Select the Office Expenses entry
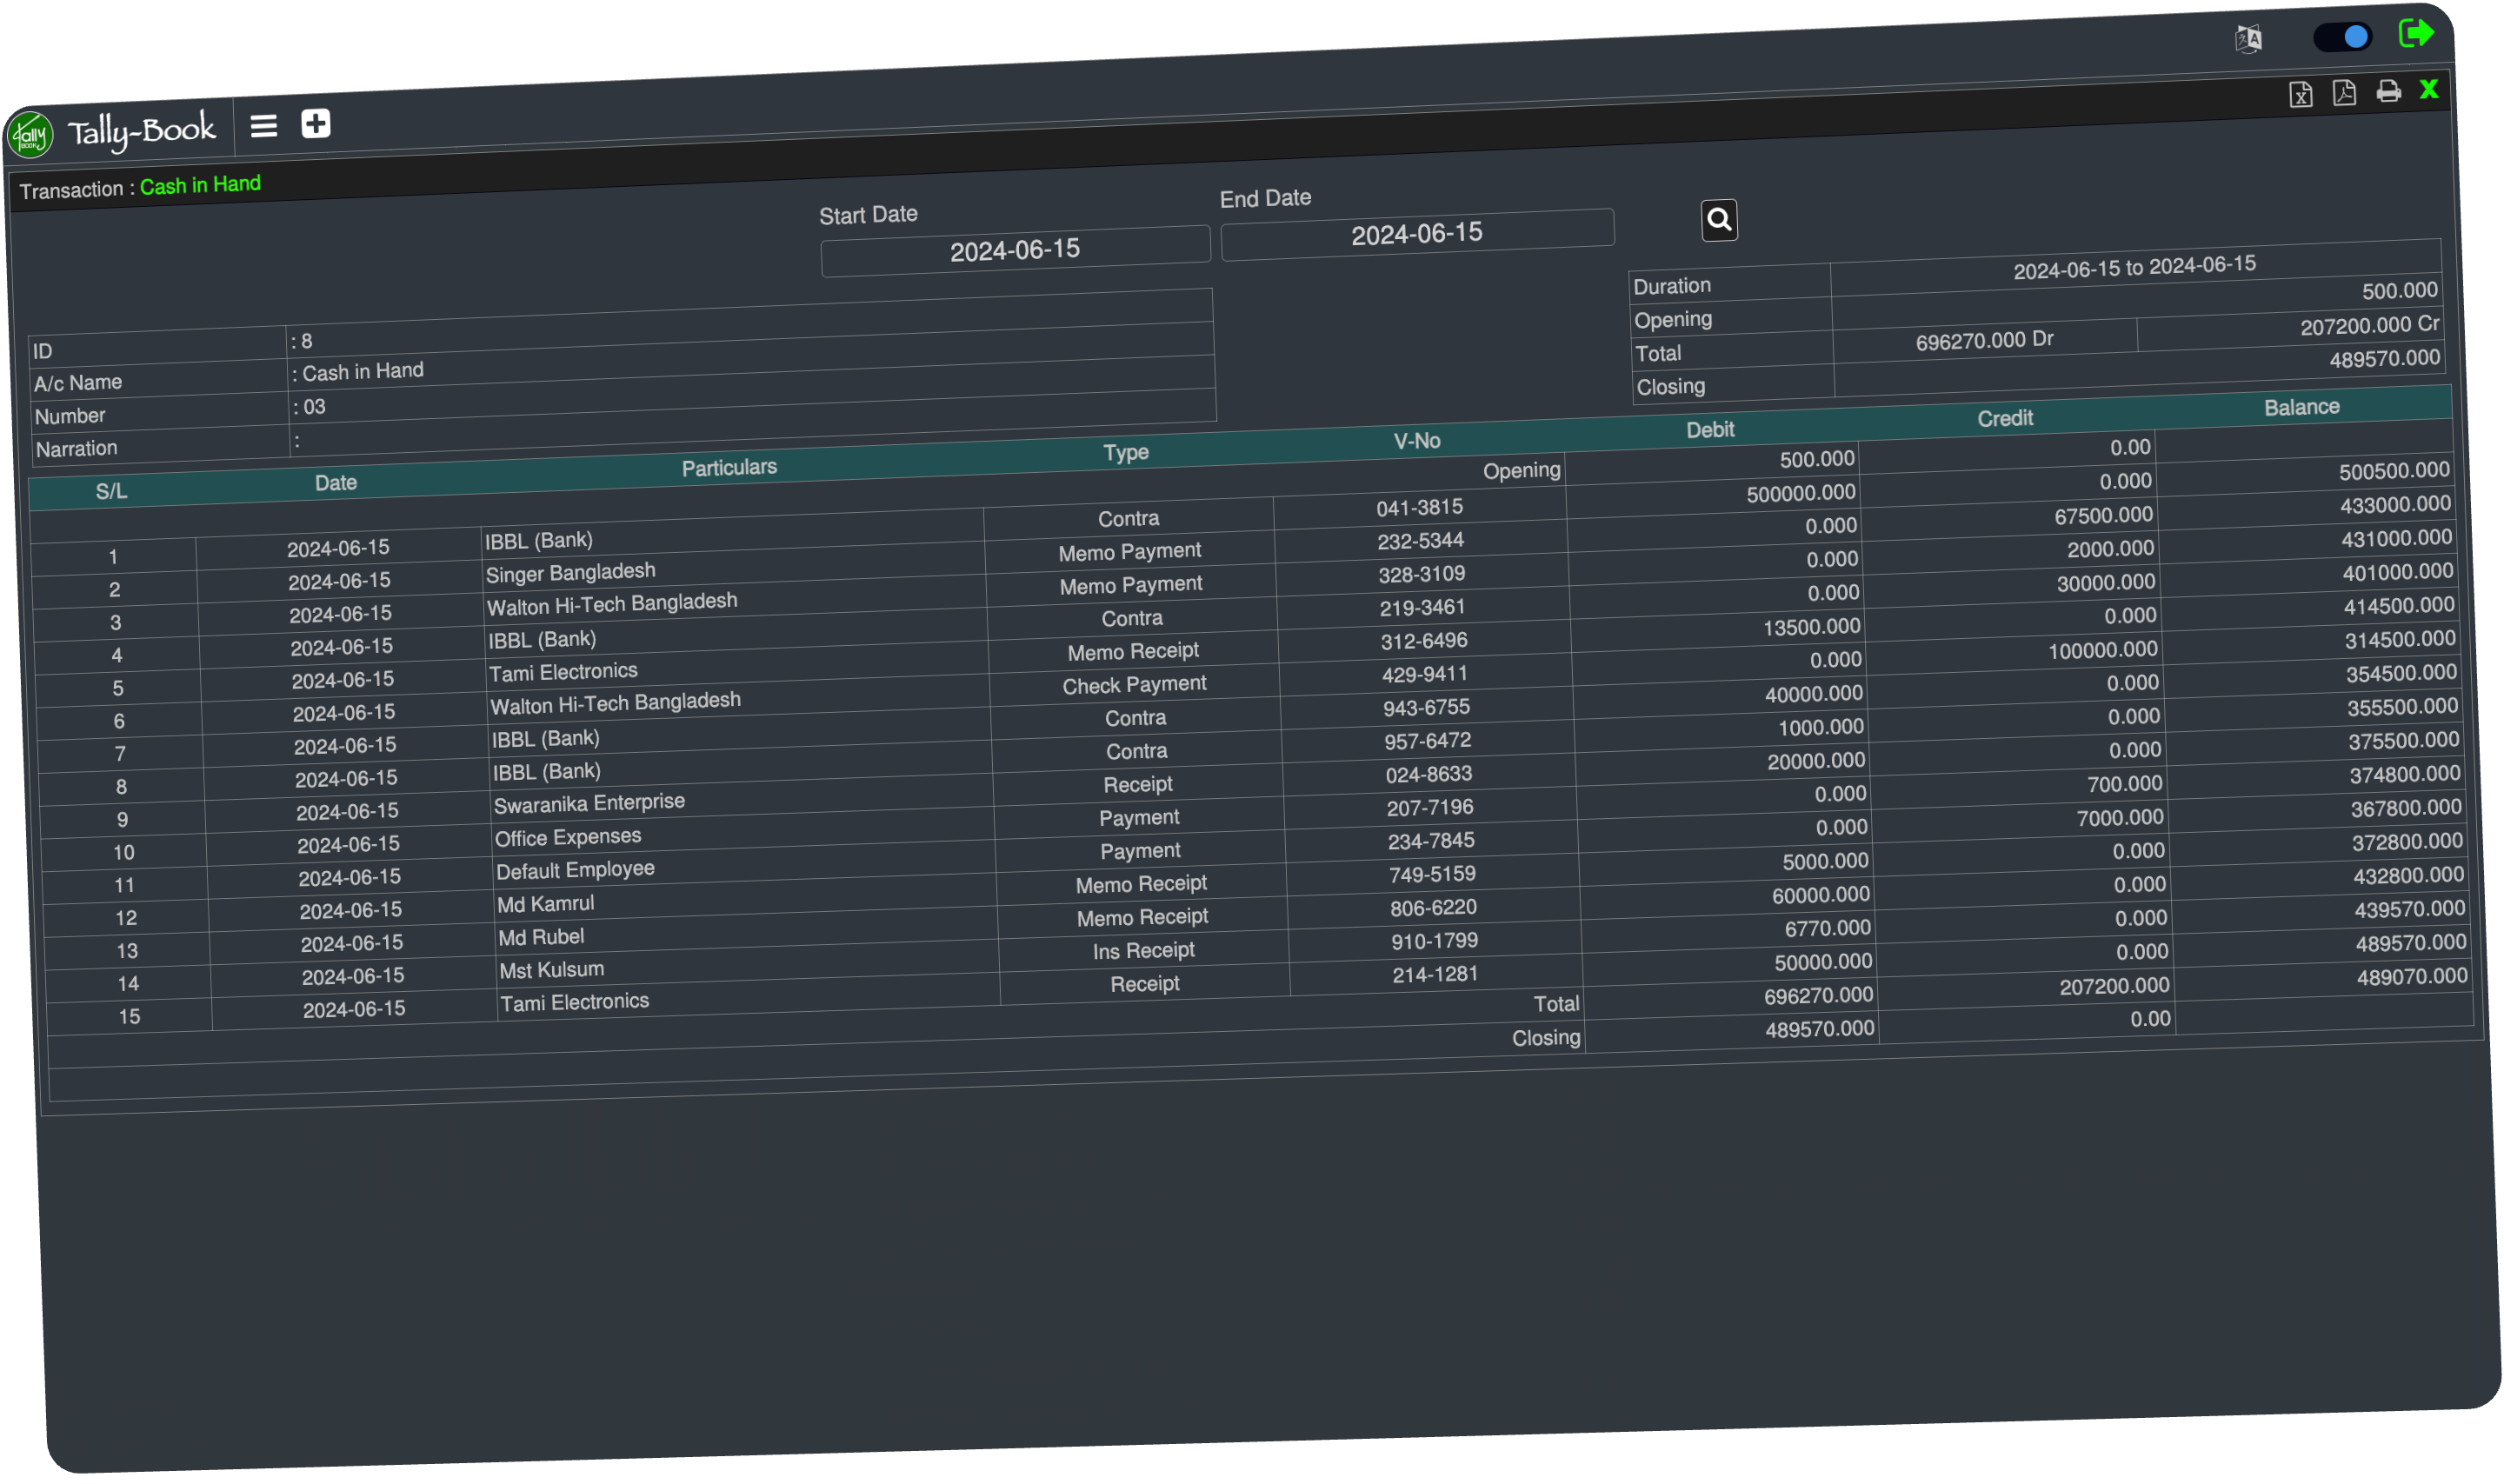The width and height of the screenshot is (2504, 1484). (567, 837)
